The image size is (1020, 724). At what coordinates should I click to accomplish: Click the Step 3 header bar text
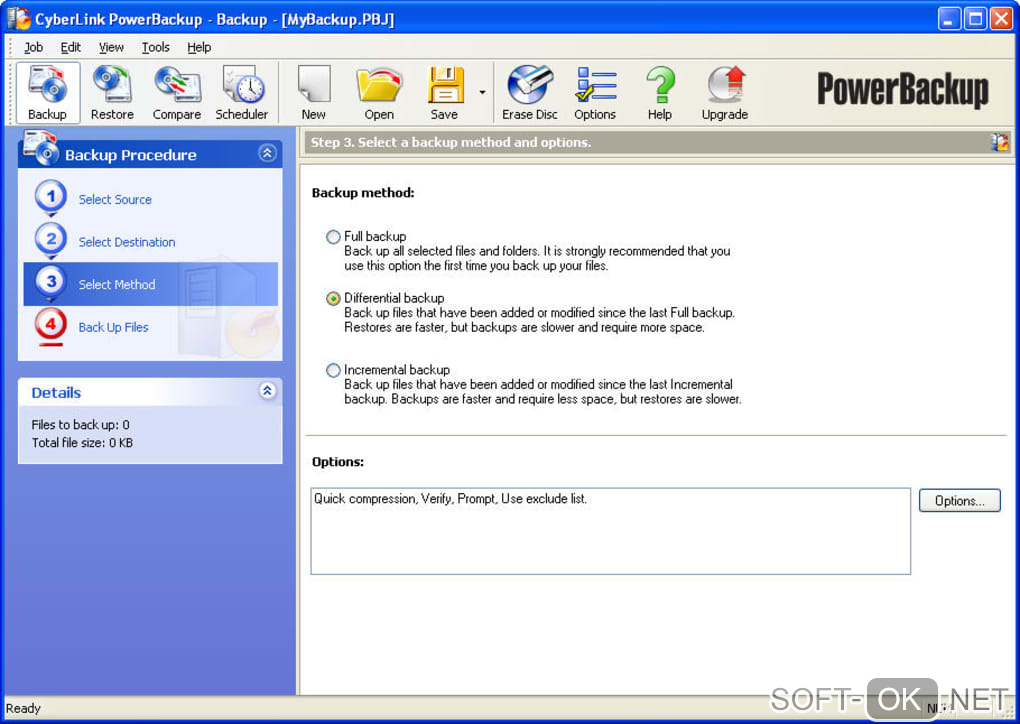451,142
